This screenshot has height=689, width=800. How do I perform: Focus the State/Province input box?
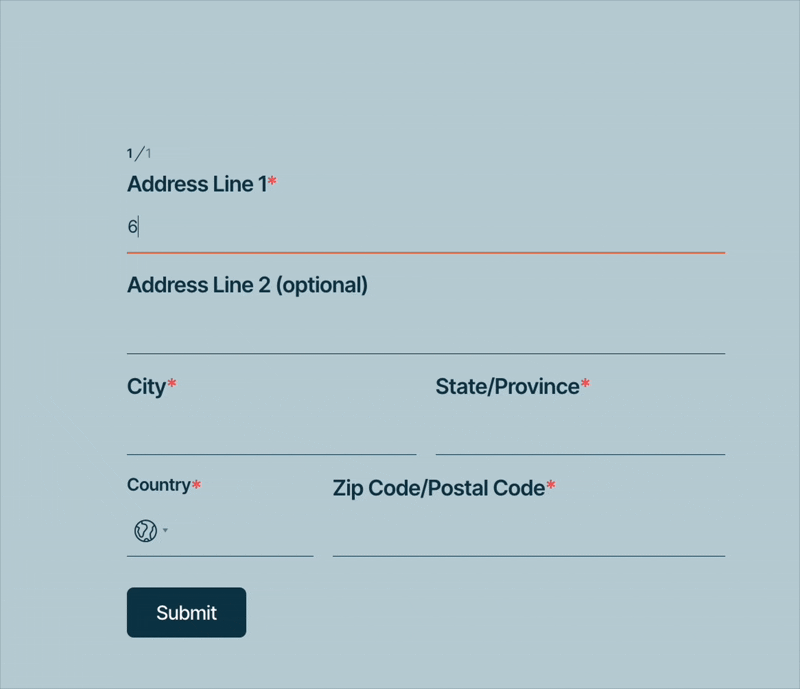pyautogui.click(x=580, y=432)
